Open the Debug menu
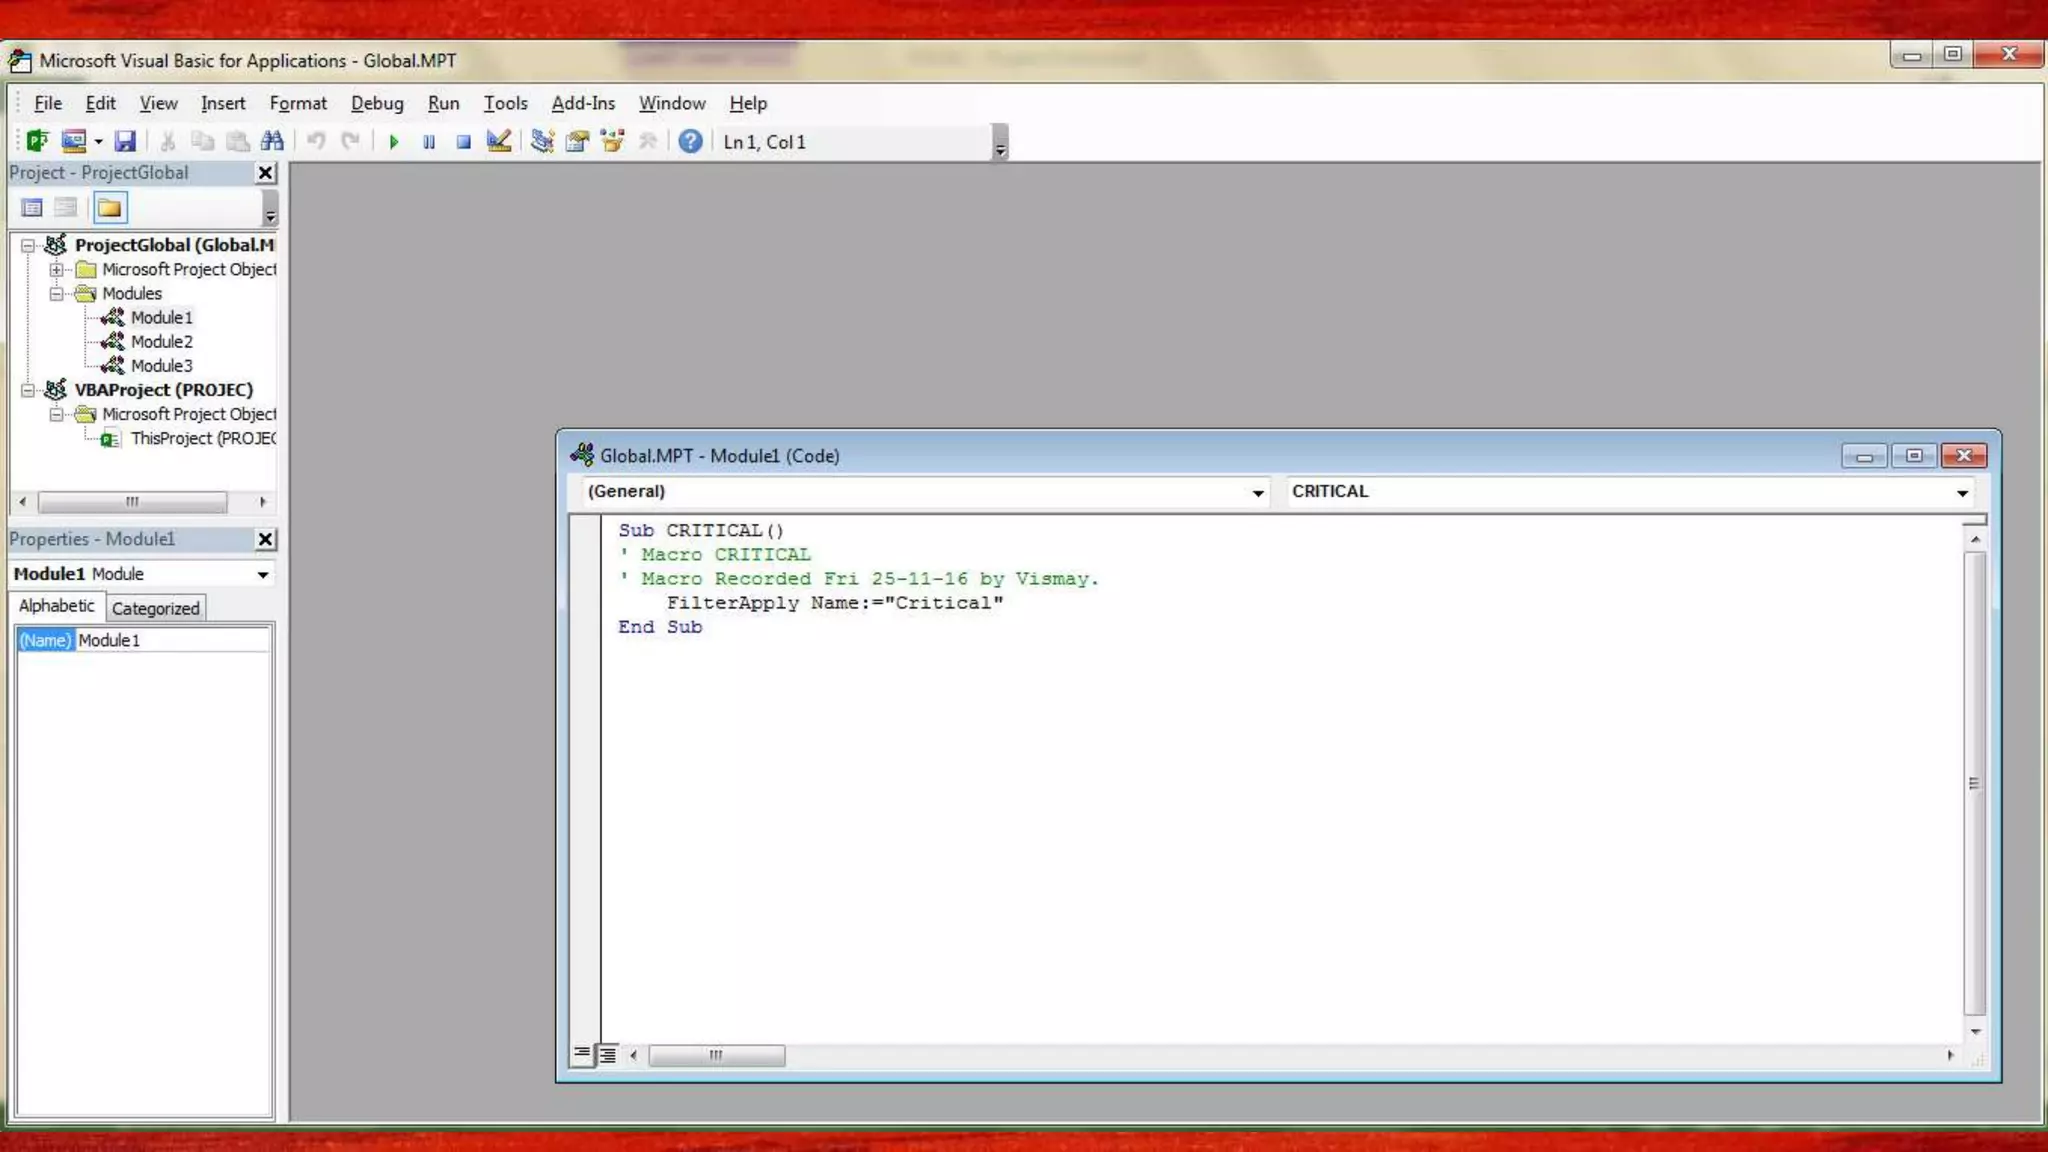The height and width of the screenshot is (1152, 2048). click(377, 103)
